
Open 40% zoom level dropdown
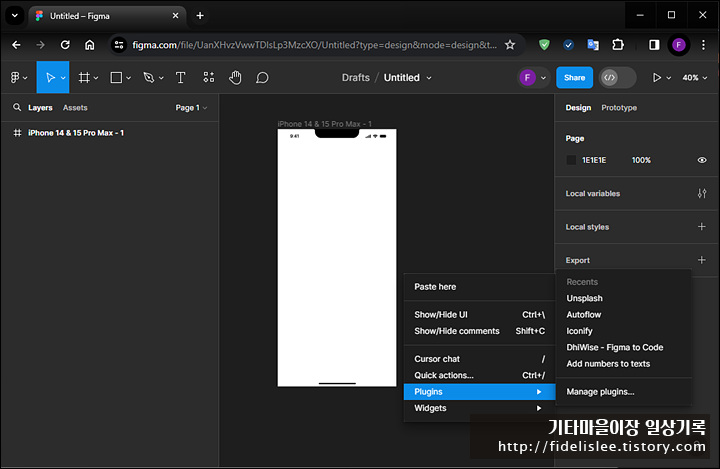pyautogui.click(x=694, y=78)
